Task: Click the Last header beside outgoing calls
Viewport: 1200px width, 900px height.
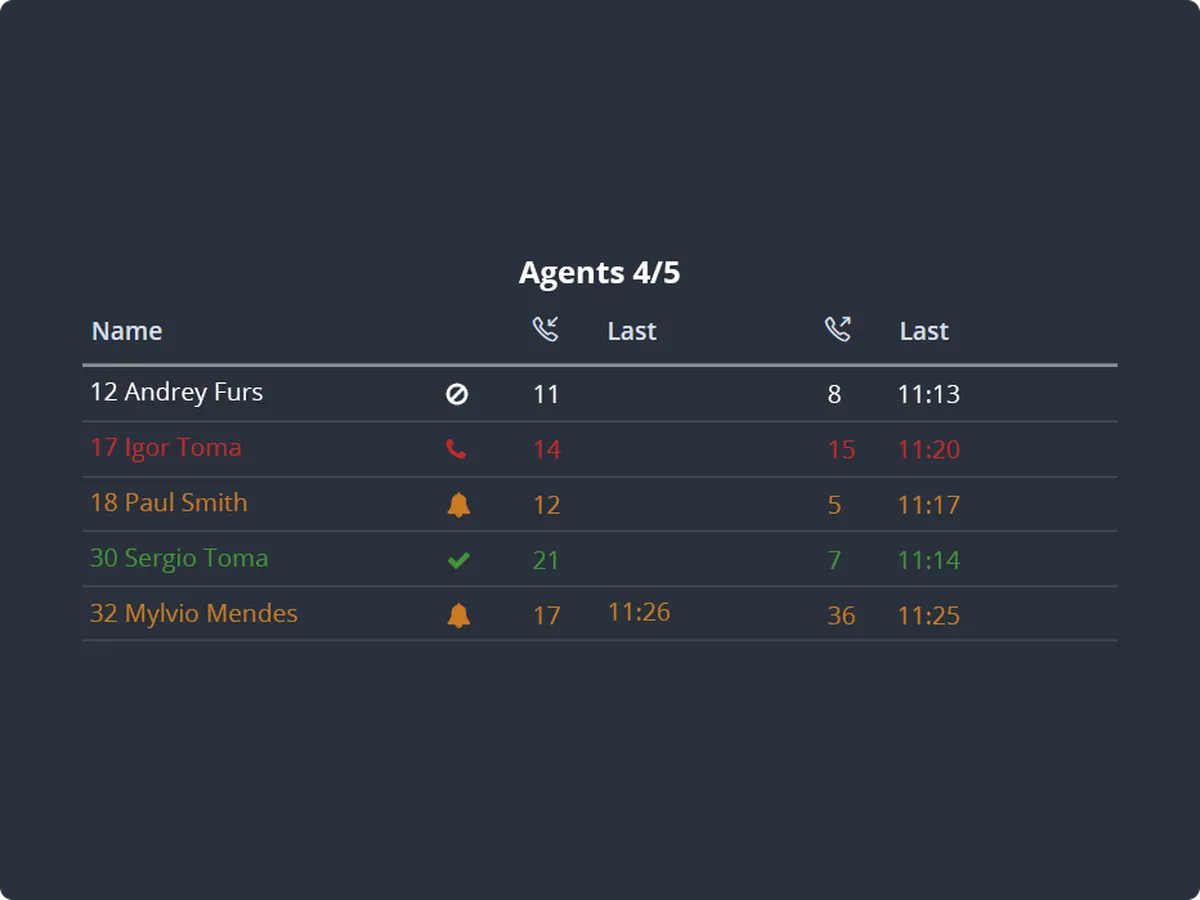Action: pos(924,331)
